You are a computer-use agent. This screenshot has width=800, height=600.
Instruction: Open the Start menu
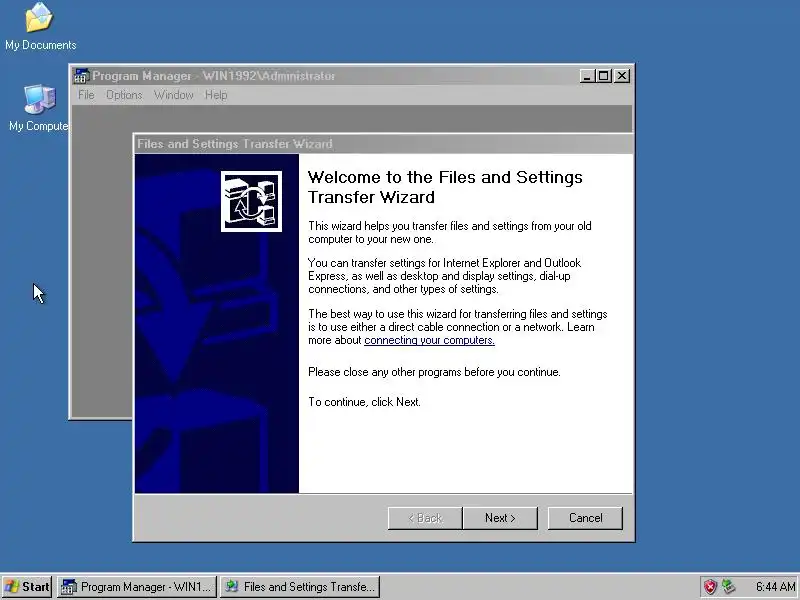point(27,587)
